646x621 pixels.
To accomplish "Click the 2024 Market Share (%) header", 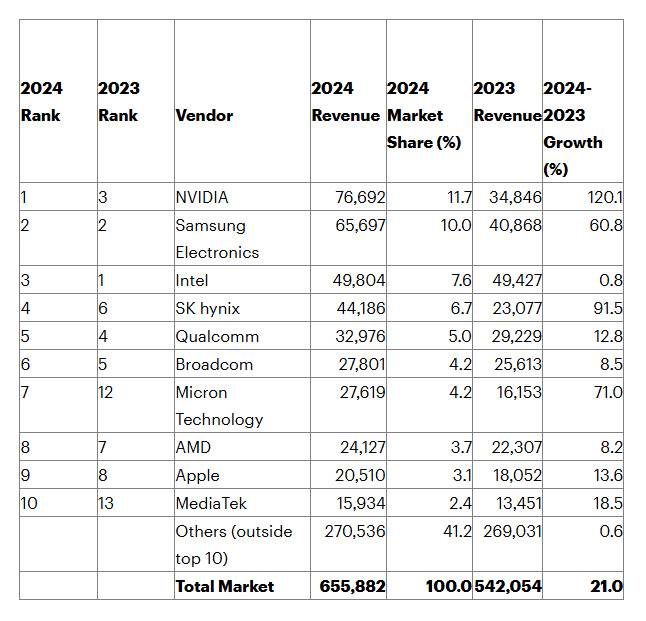I will (424, 115).
